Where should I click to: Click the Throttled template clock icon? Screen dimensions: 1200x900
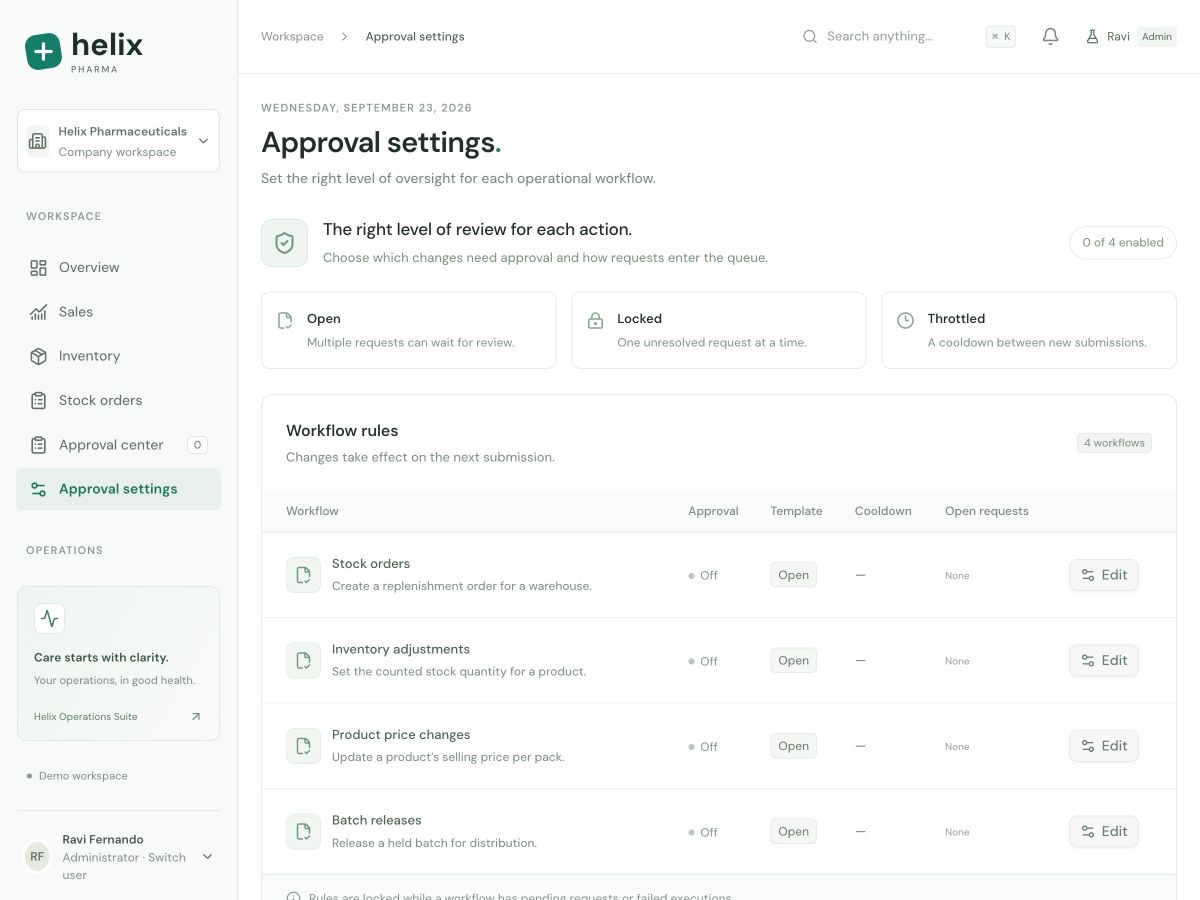tap(905, 320)
